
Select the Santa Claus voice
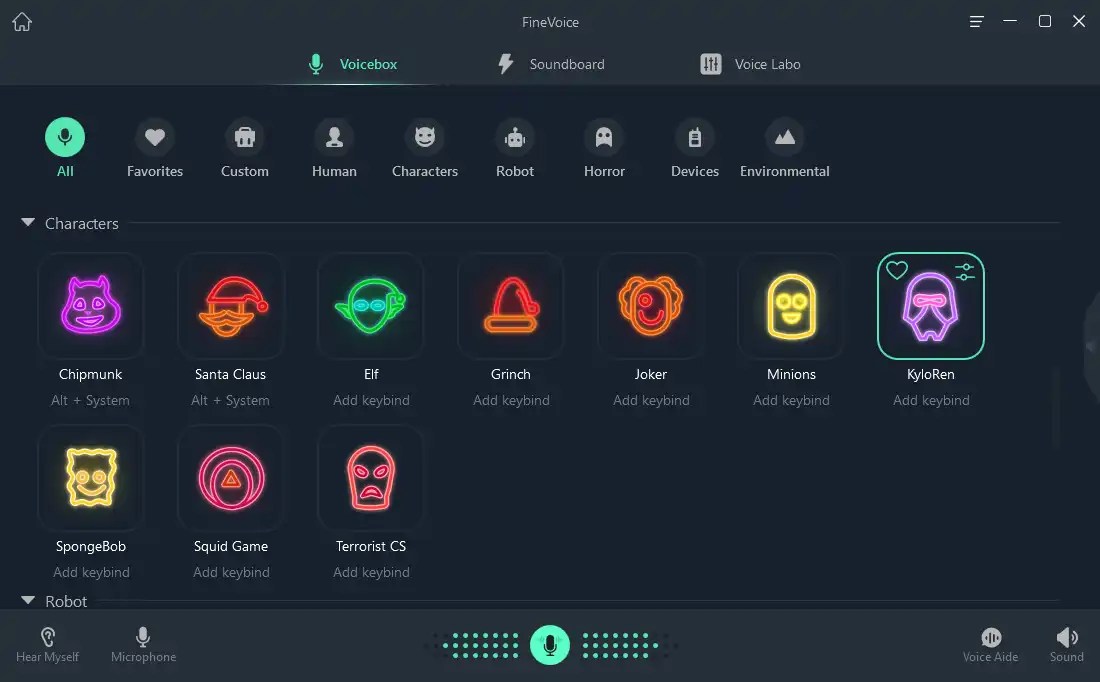tap(231, 306)
